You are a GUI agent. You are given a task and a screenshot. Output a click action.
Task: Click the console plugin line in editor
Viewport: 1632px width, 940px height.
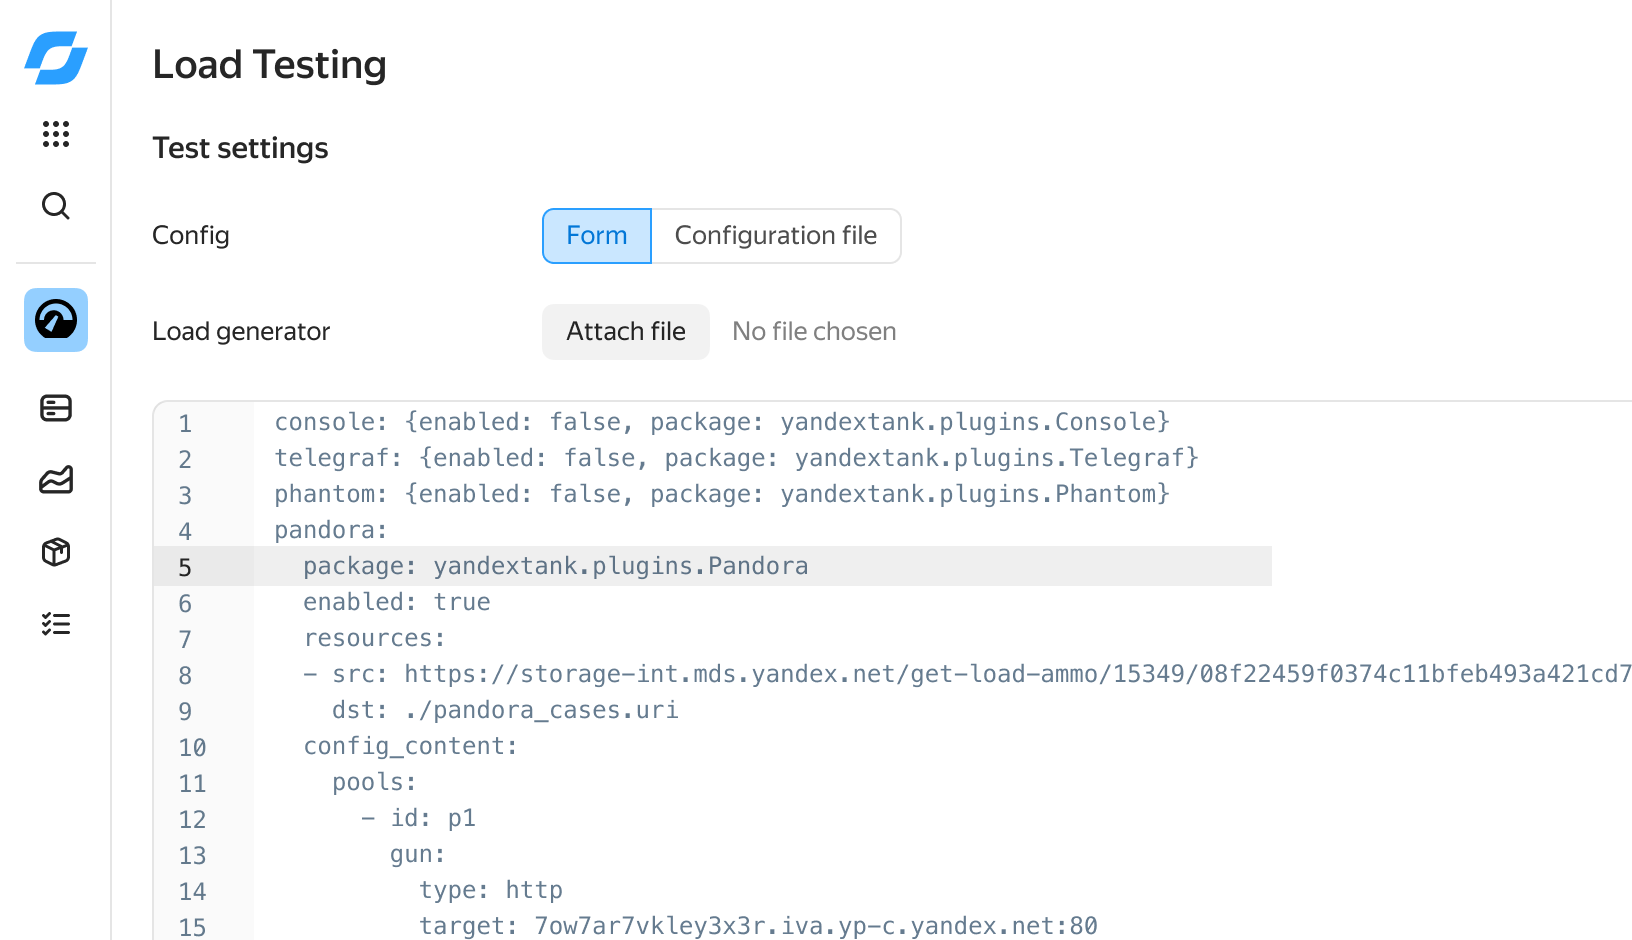tap(721, 422)
